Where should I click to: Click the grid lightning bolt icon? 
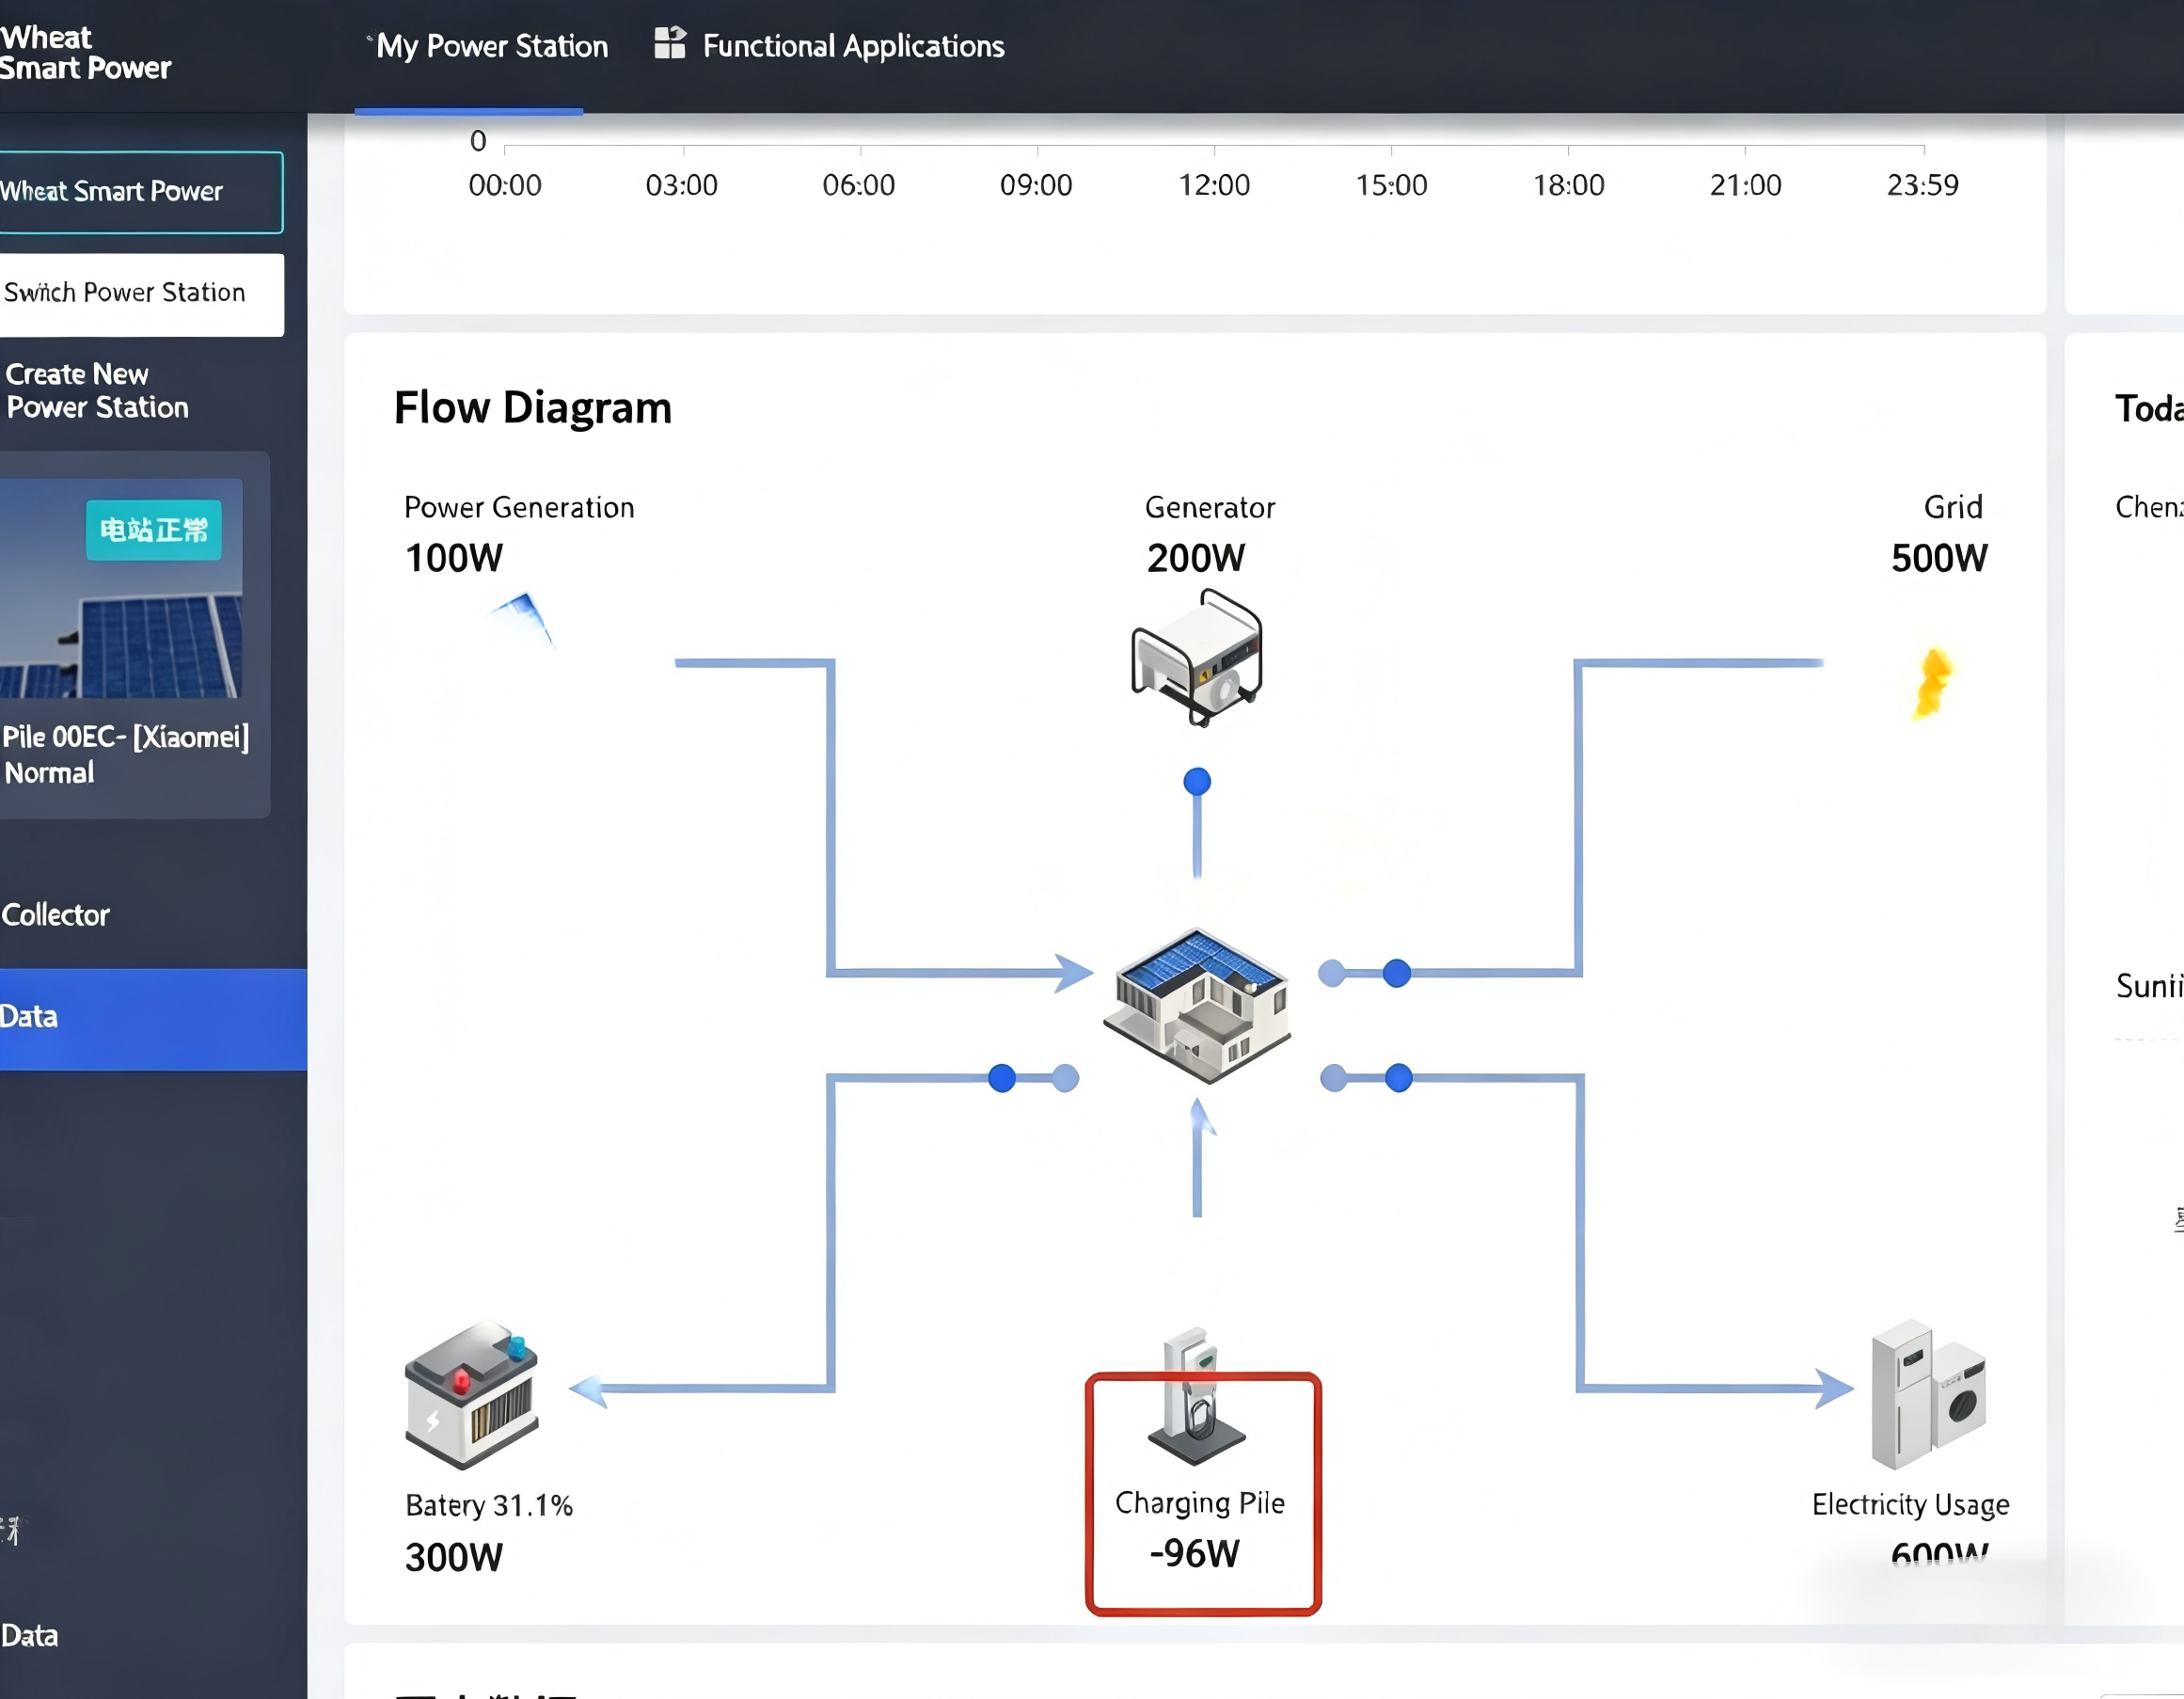pyautogui.click(x=1932, y=683)
